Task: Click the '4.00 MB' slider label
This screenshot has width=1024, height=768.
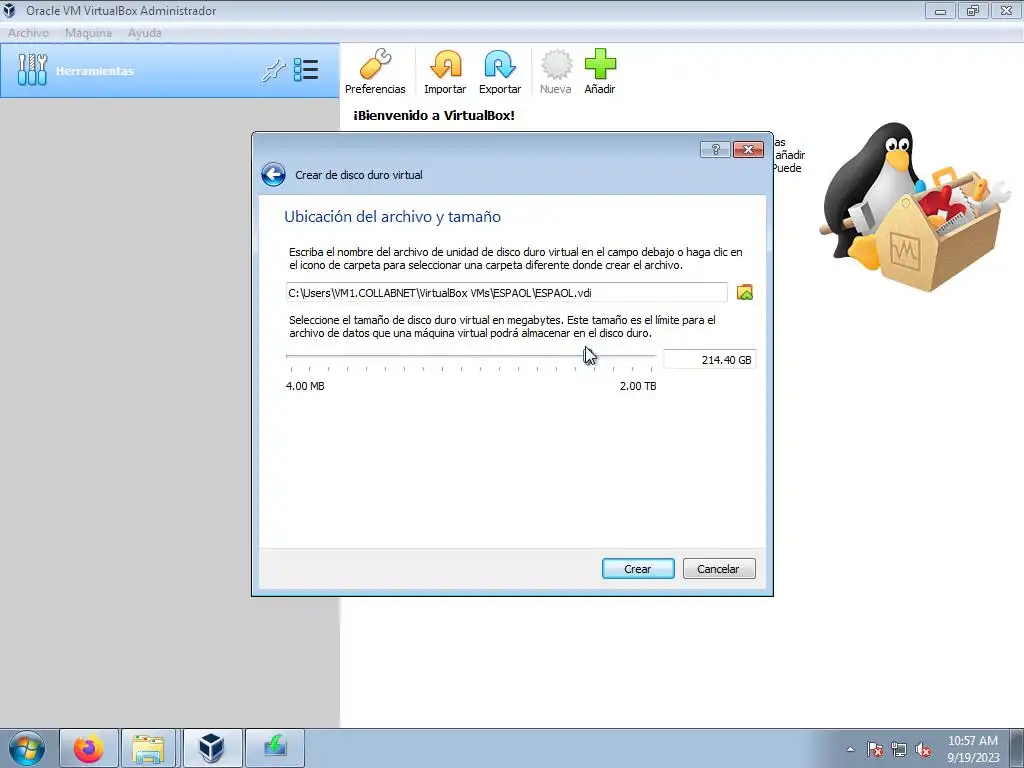Action: click(305, 386)
